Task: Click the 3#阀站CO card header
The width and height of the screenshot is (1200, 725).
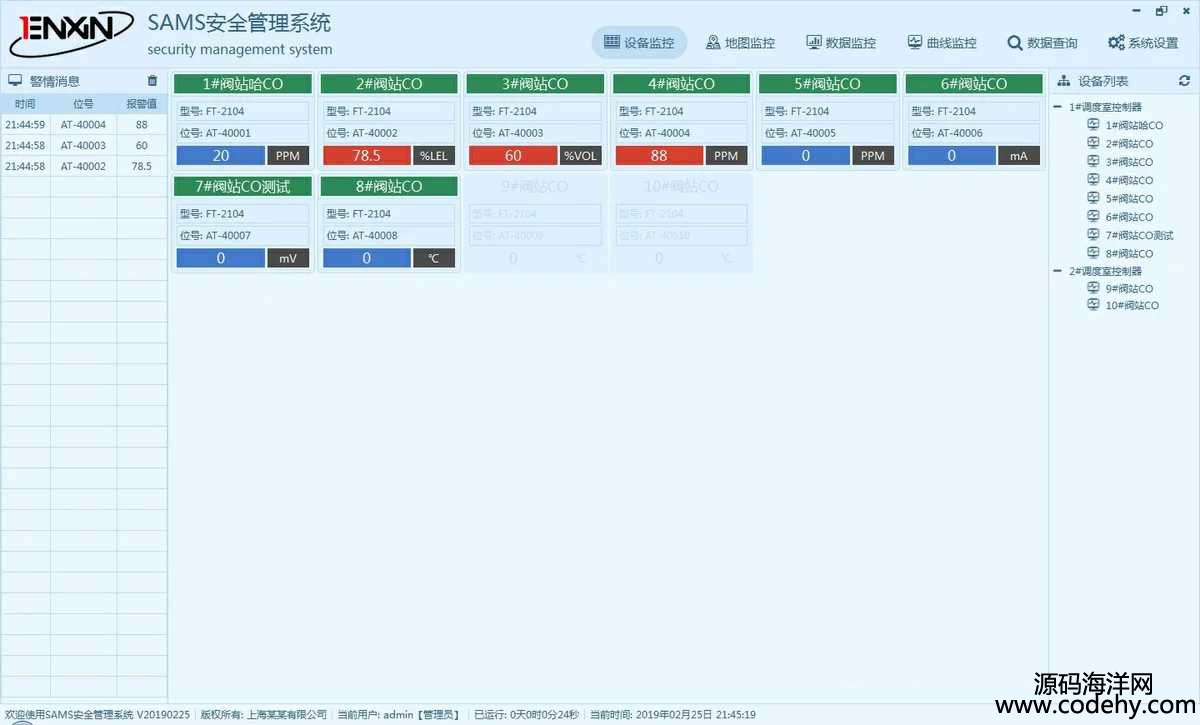Action: (x=535, y=84)
